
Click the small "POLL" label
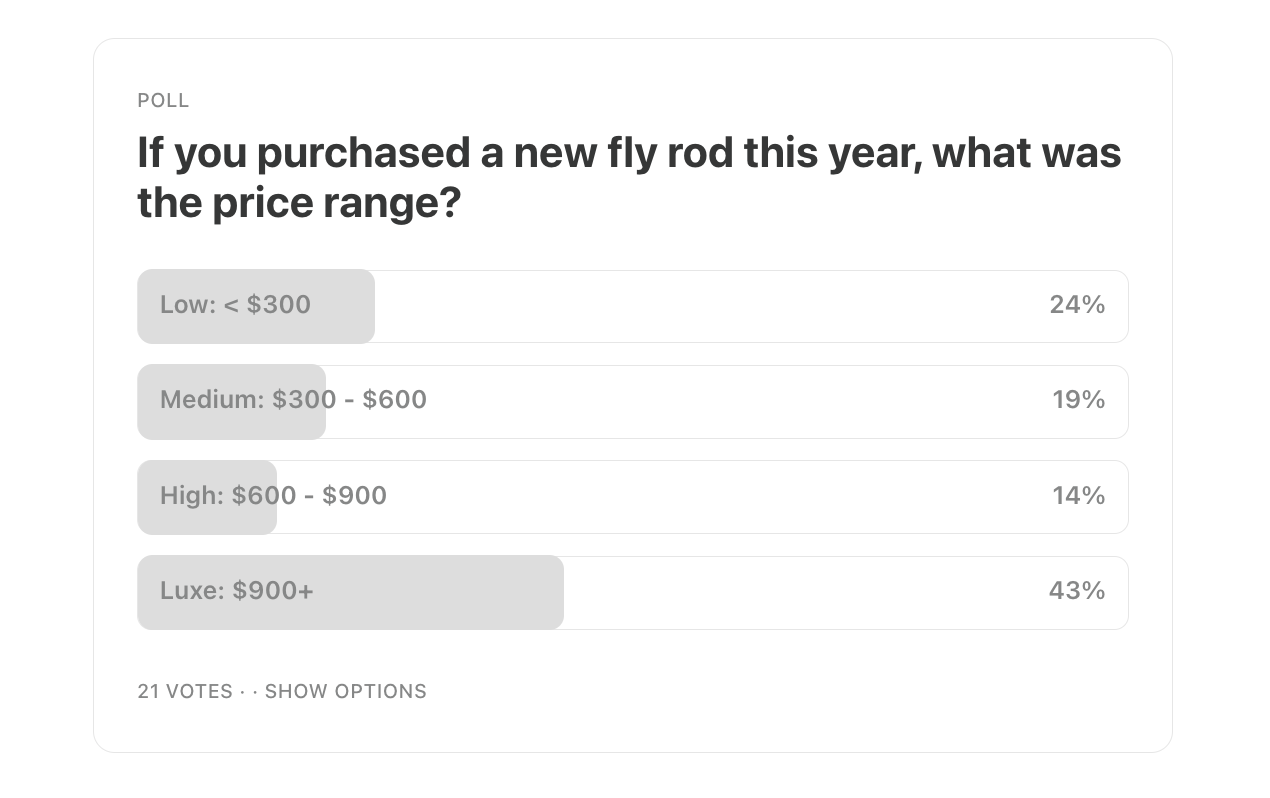(x=163, y=100)
